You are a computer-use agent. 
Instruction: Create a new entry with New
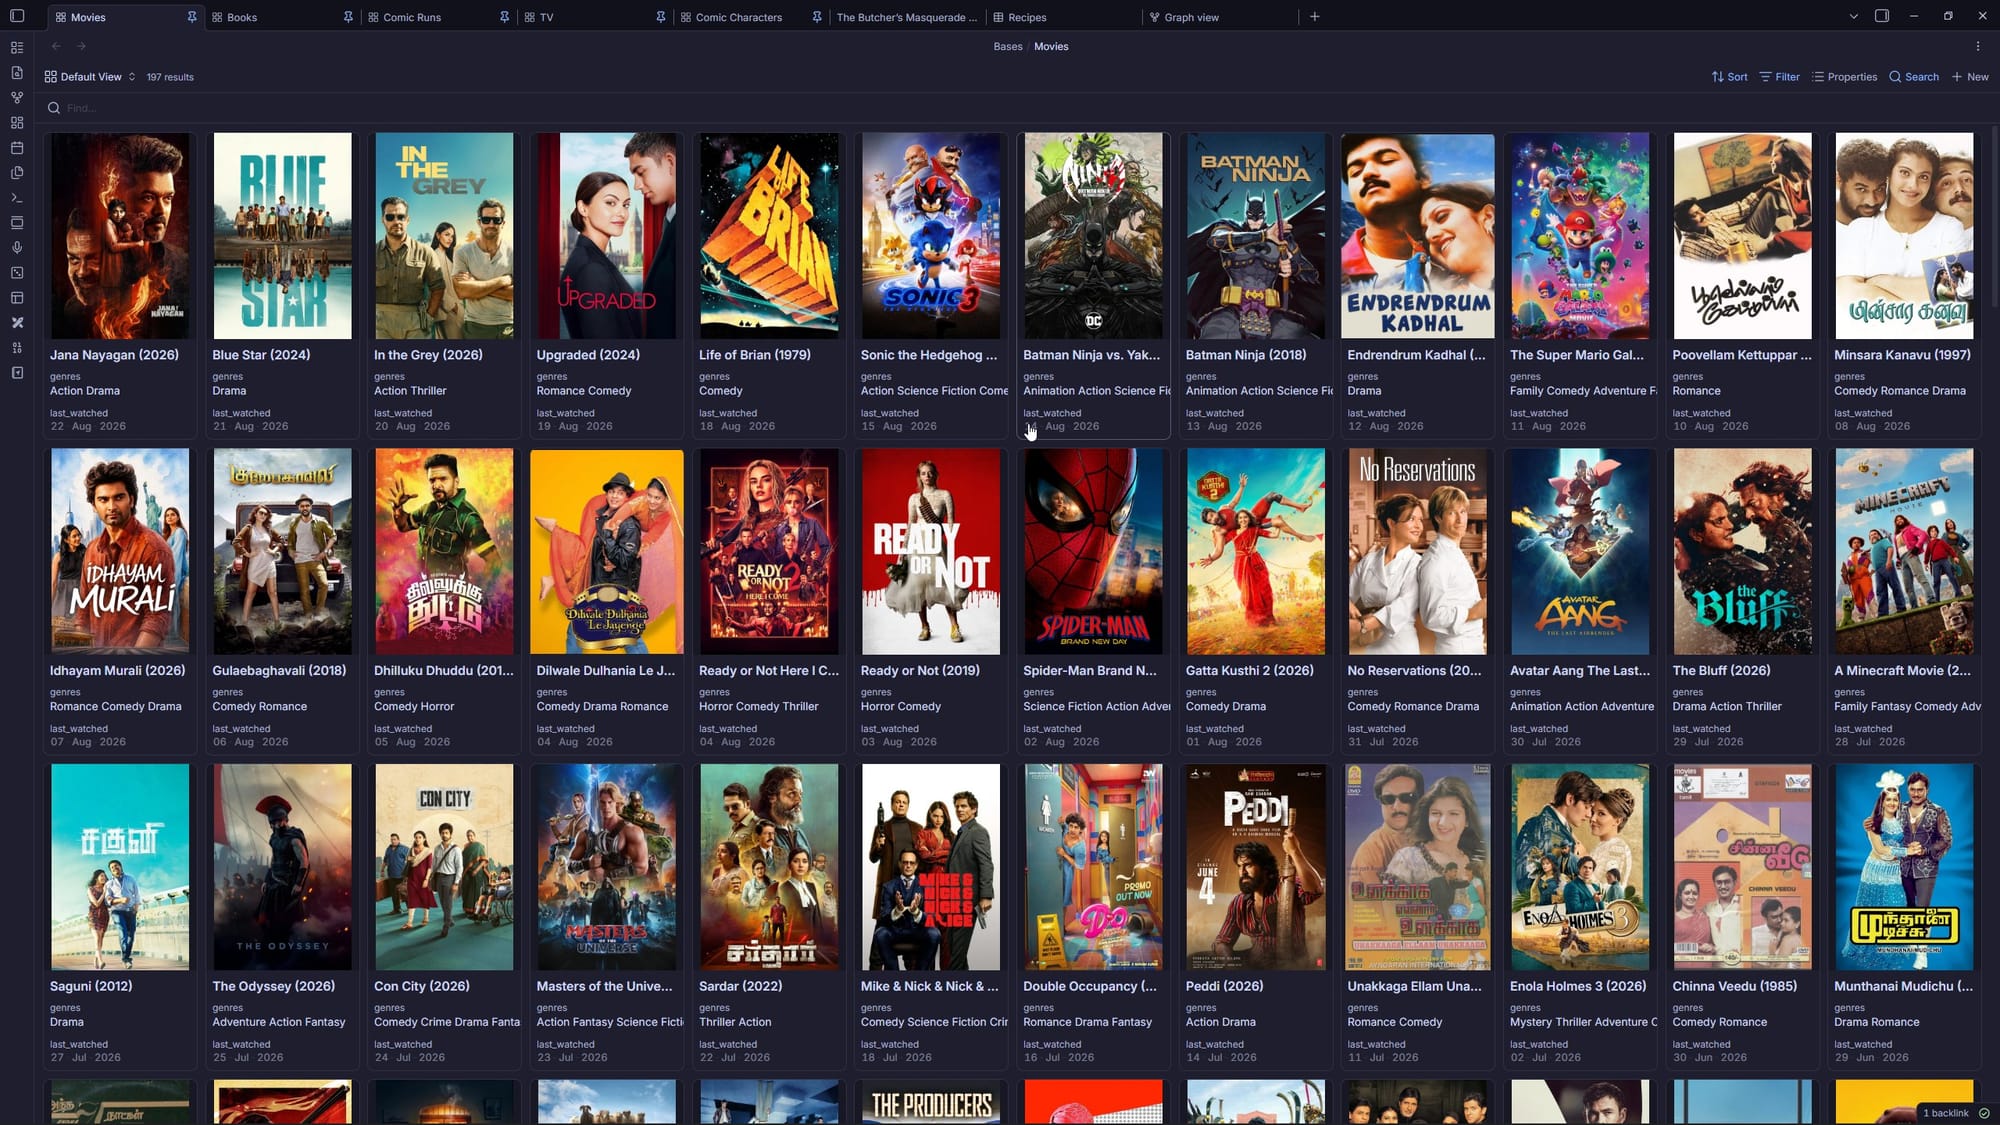[x=1970, y=77]
